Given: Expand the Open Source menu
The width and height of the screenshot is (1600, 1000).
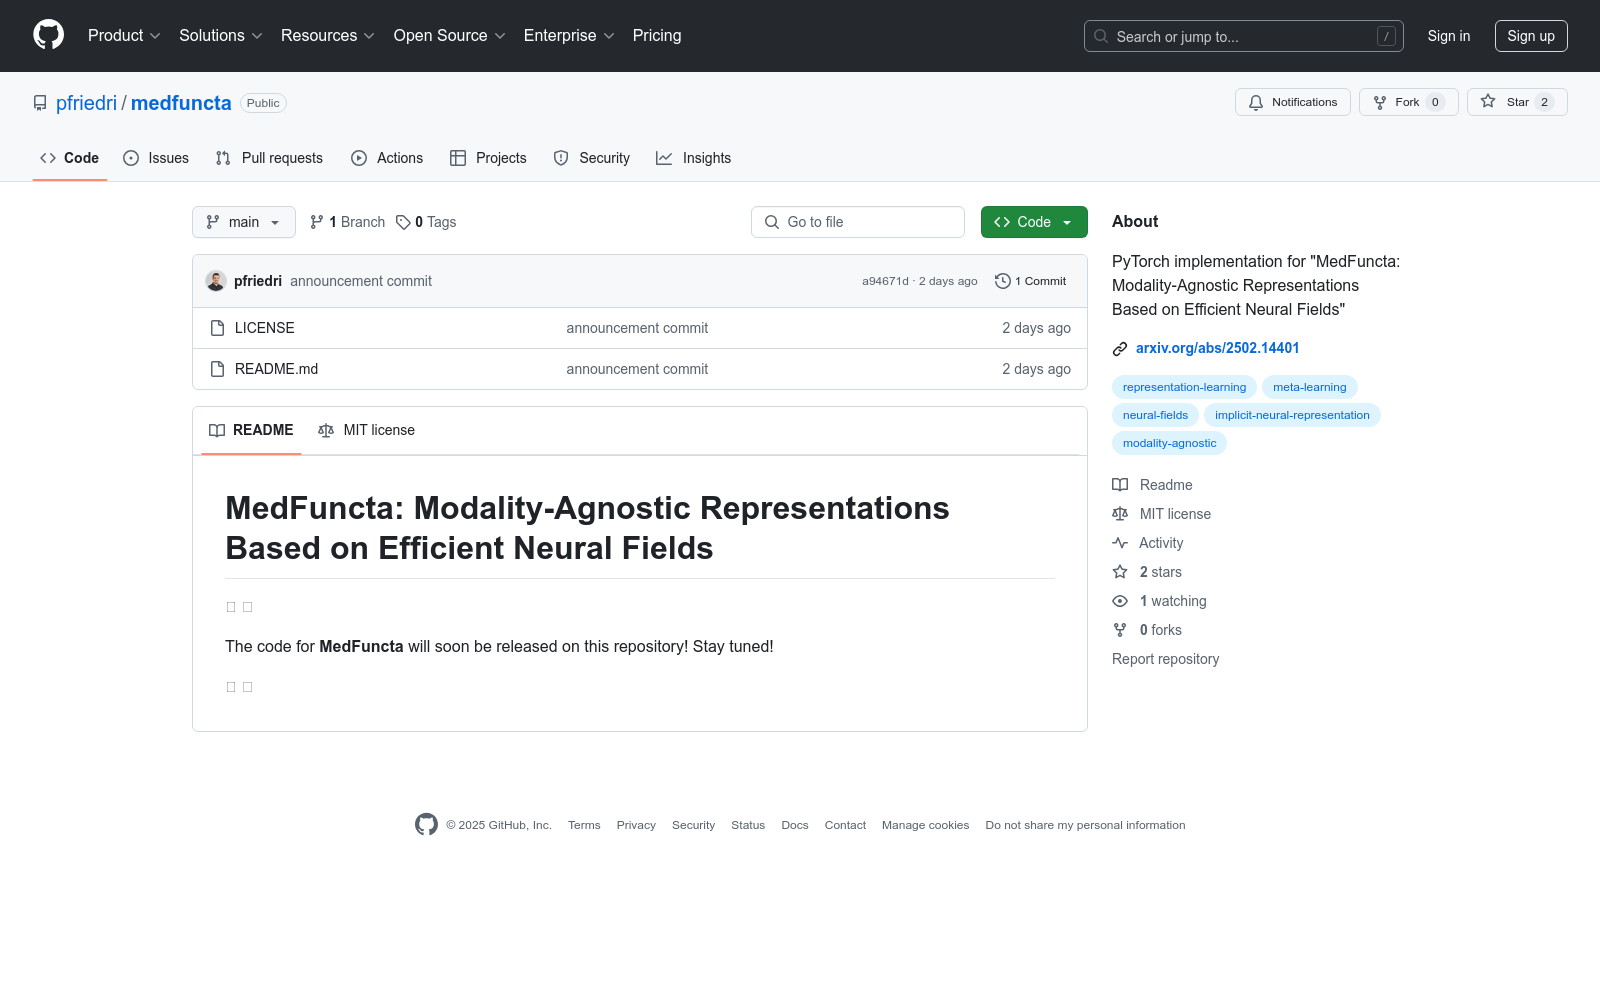Looking at the screenshot, I should pyautogui.click(x=450, y=36).
